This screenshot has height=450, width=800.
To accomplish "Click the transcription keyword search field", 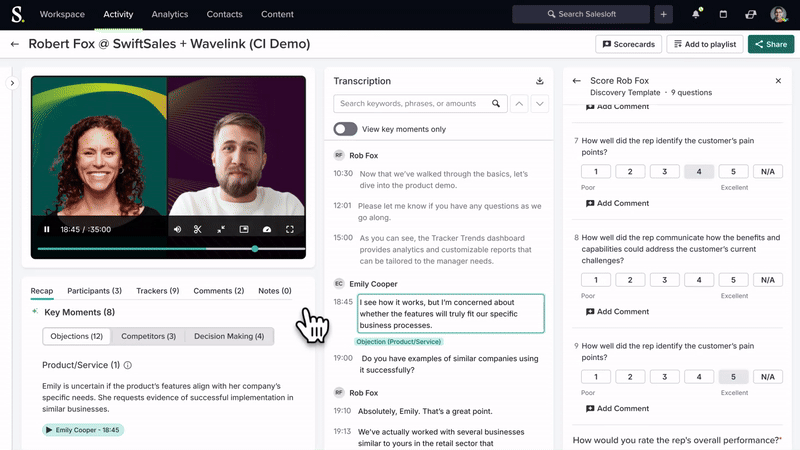I will [420, 104].
